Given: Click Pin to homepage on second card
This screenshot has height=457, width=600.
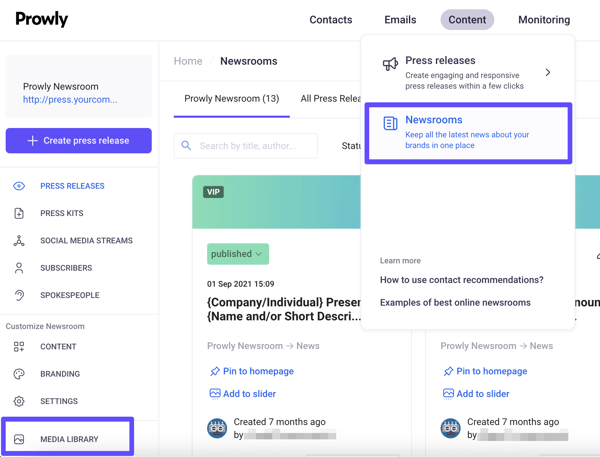Looking at the screenshot, I should click(492, 371).
